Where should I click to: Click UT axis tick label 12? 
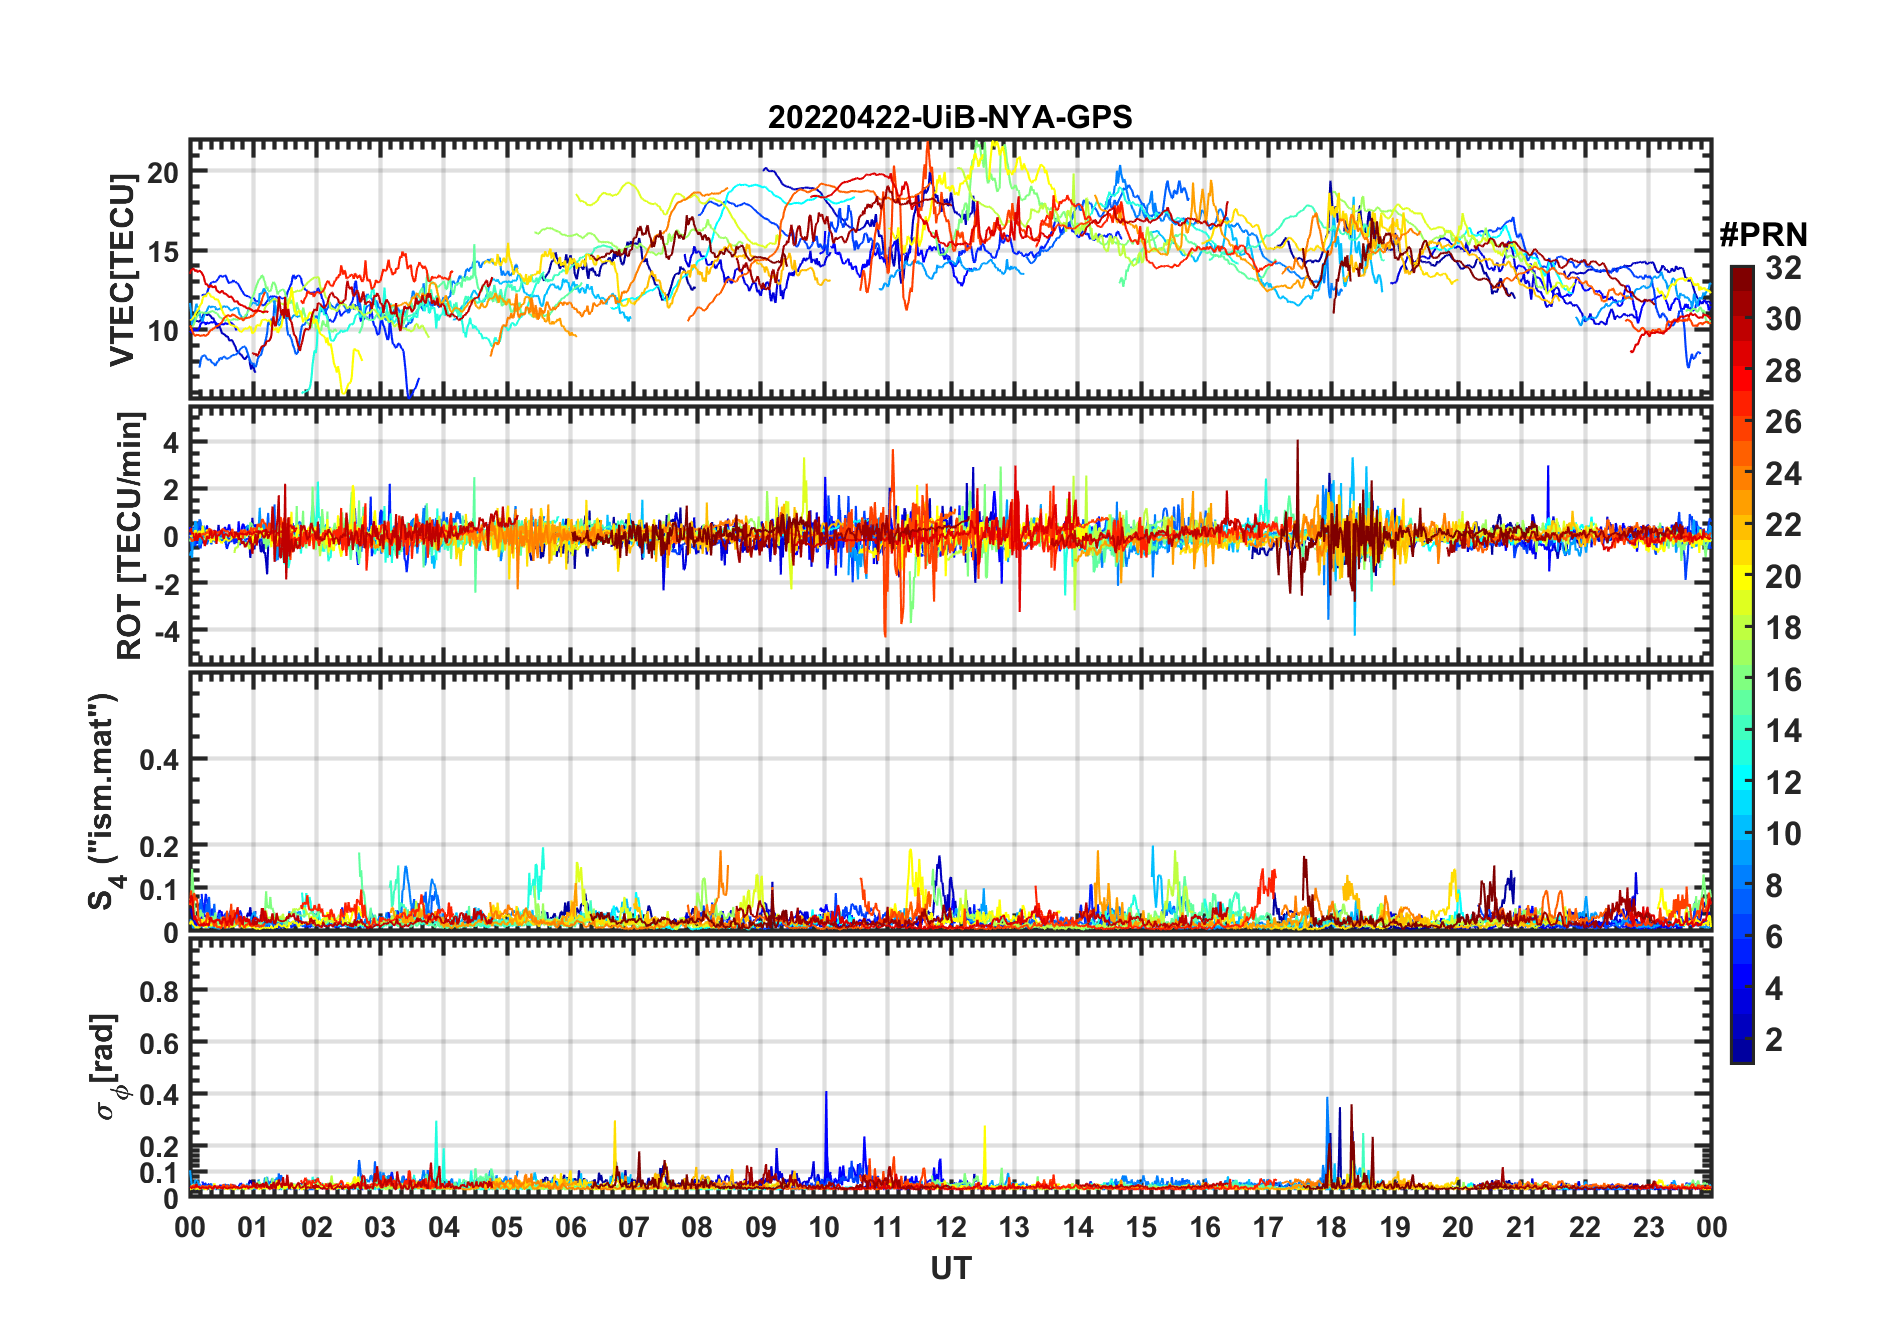(x=951, y=1227)
